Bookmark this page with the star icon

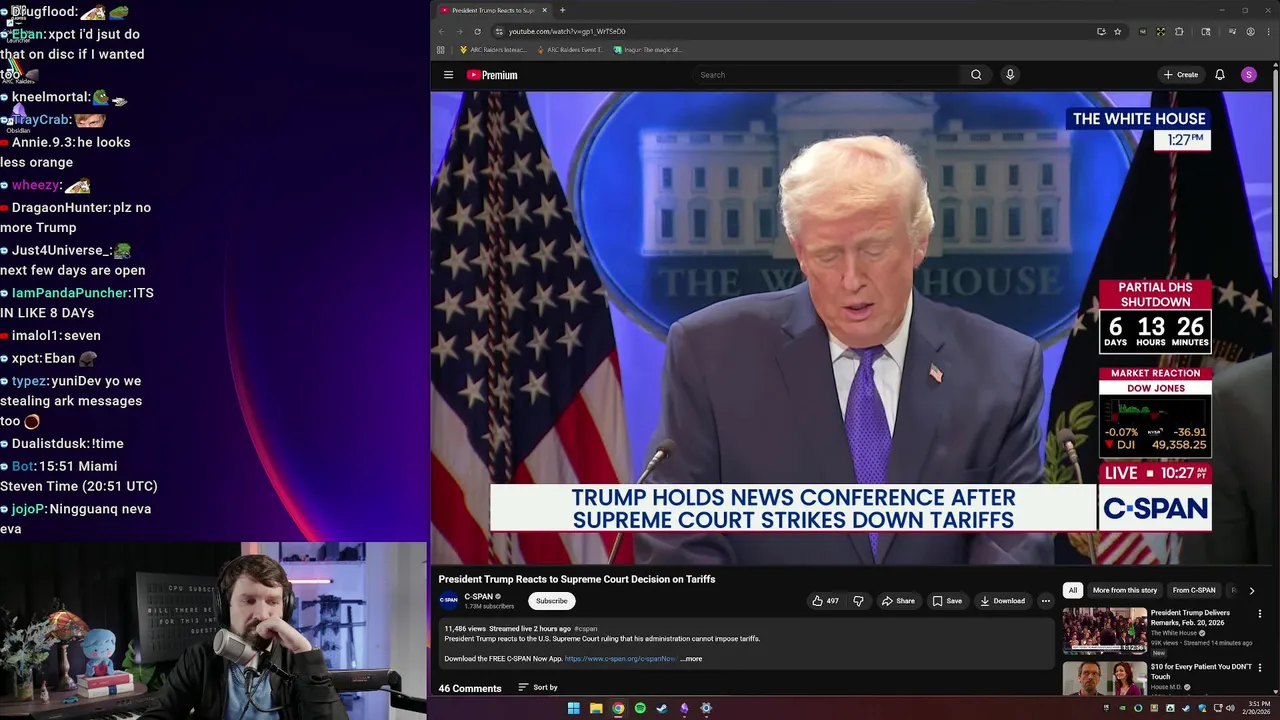click(1118, 31)
